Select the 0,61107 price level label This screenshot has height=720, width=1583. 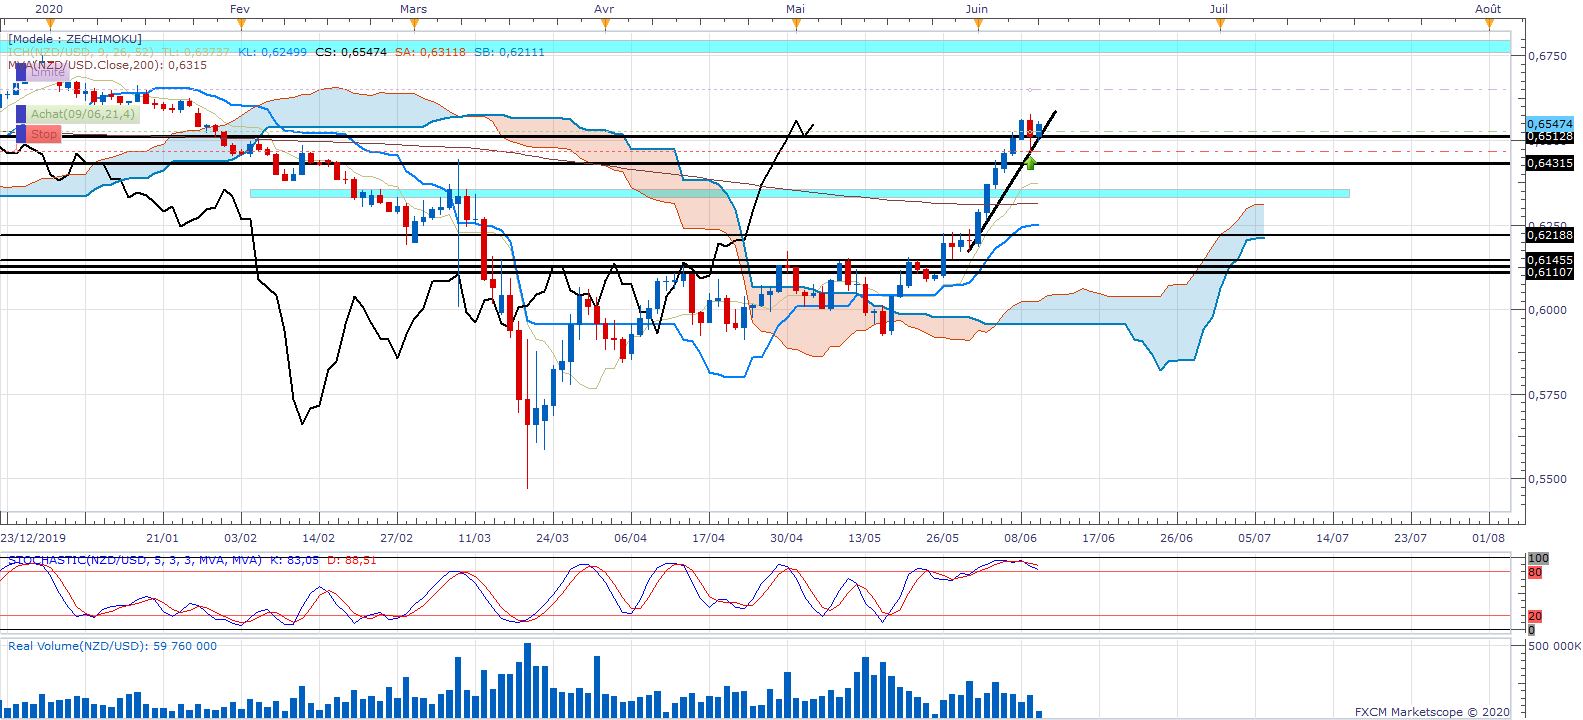point(1550,272)
